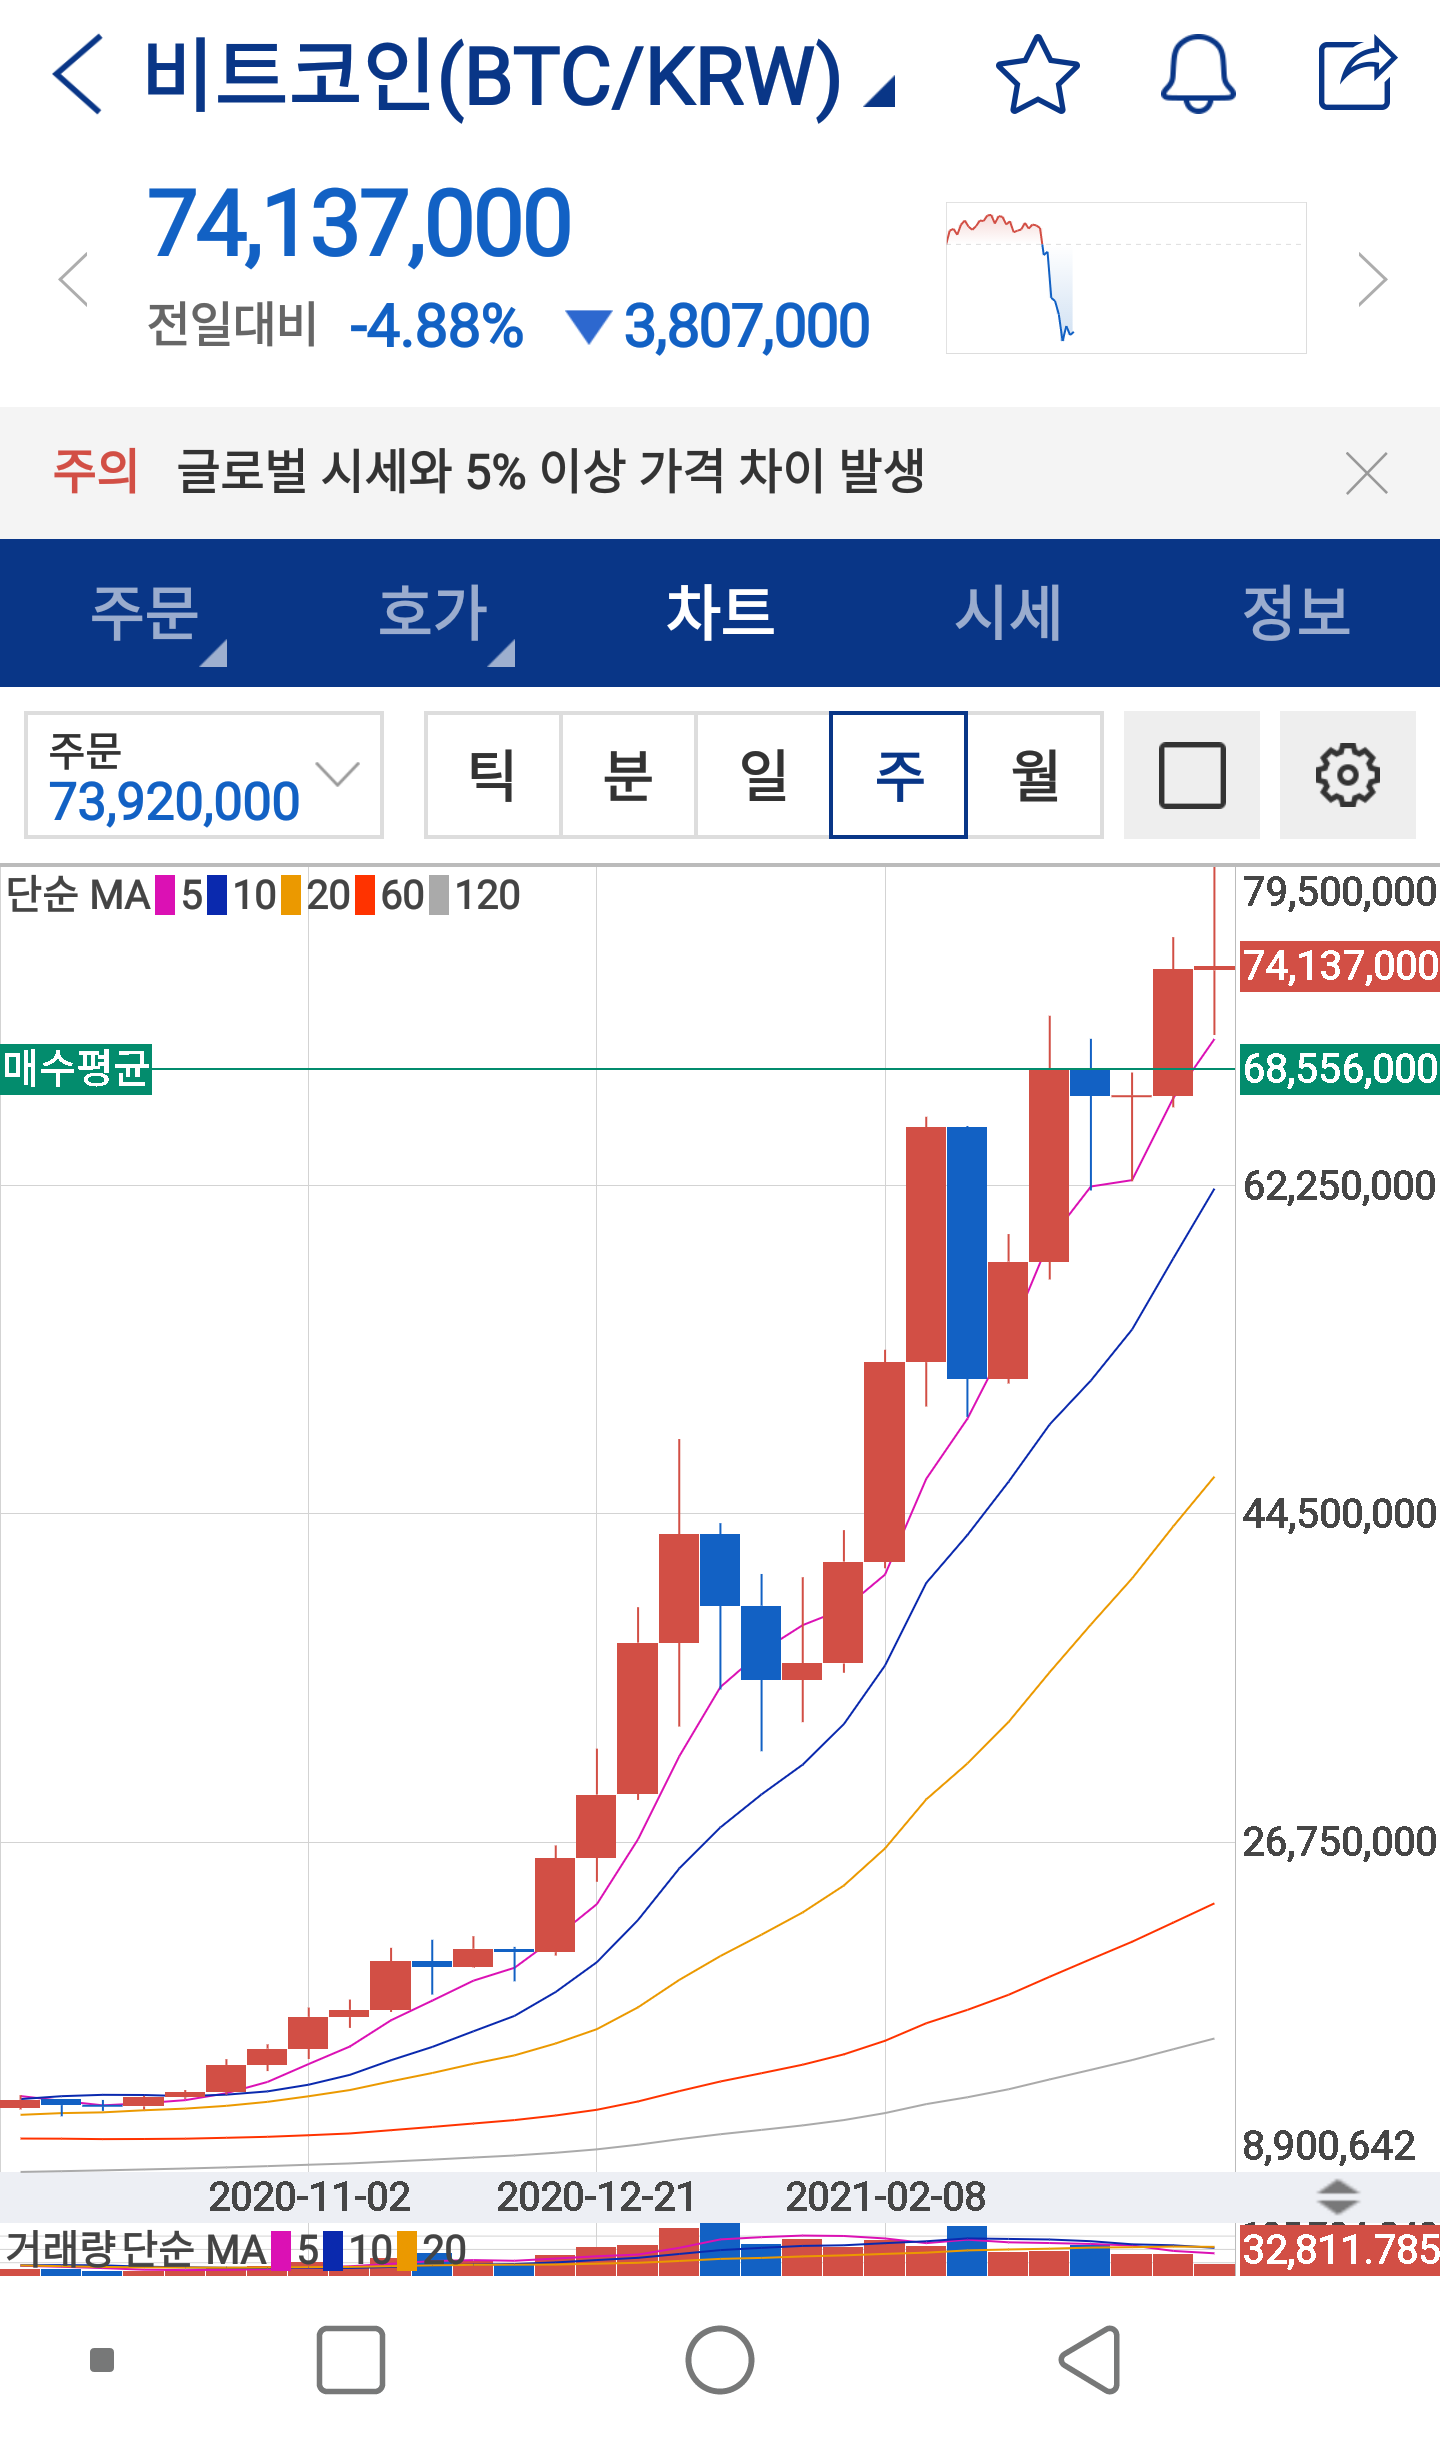The height and width of the screenshot is (2443, 1440).
Task: Tap the back arrow icon
Action: point(77,74)
